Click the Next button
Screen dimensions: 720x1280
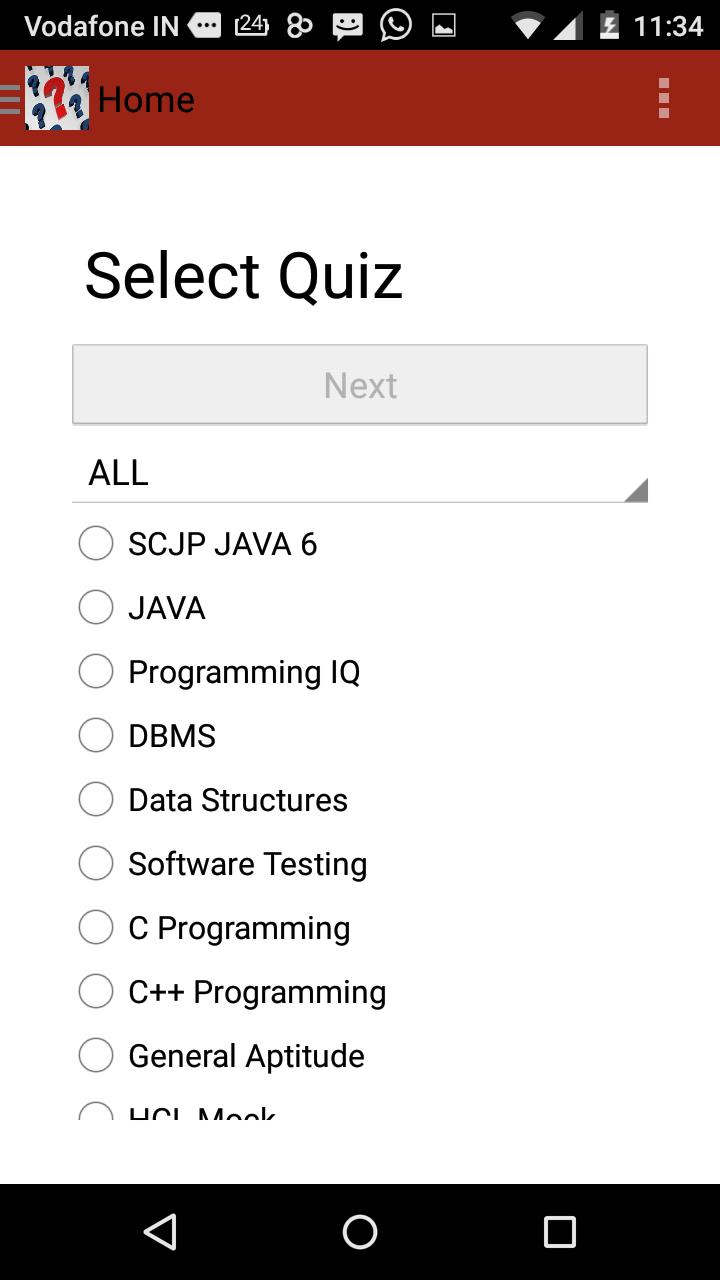(x=360, y=384)
